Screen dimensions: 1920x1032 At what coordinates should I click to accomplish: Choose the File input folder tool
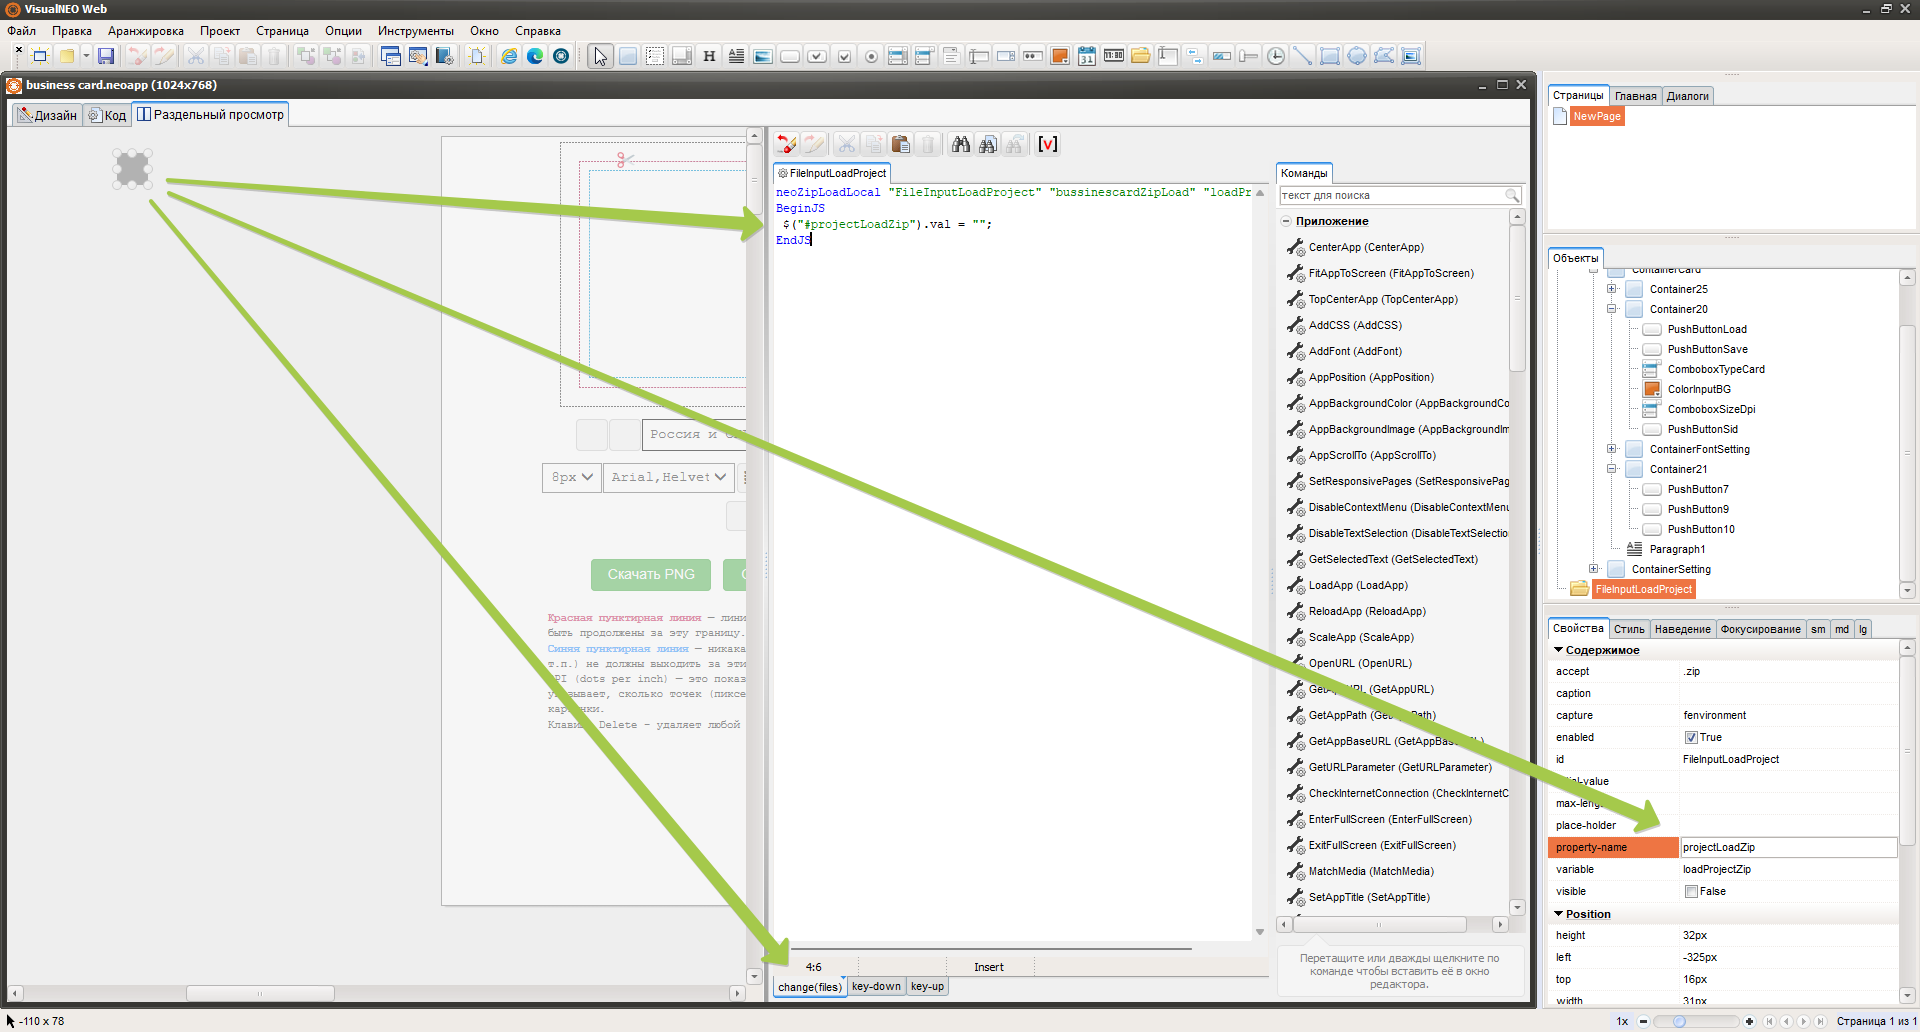click(1141, 56)
